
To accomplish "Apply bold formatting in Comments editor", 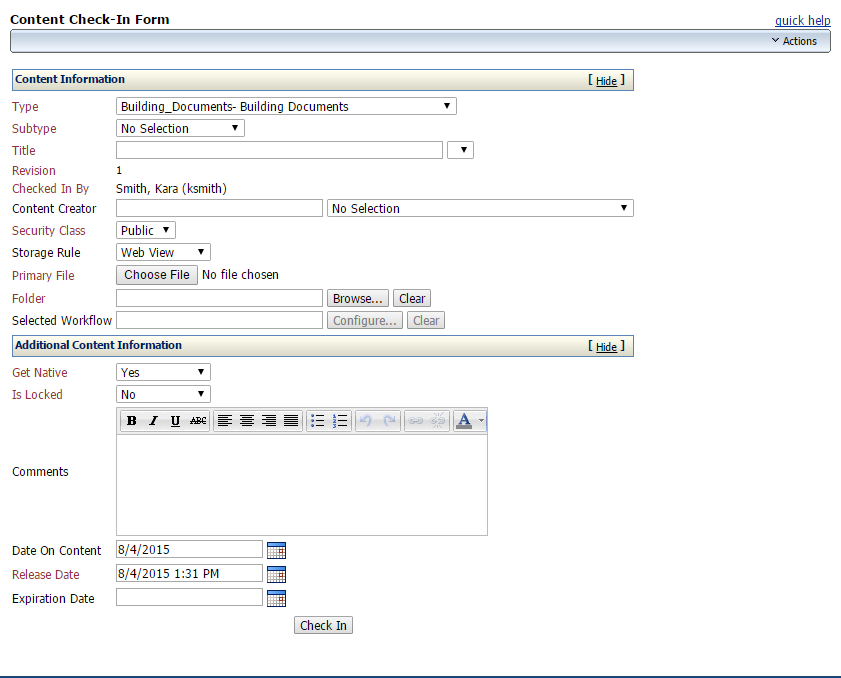I will coord(131,420).
